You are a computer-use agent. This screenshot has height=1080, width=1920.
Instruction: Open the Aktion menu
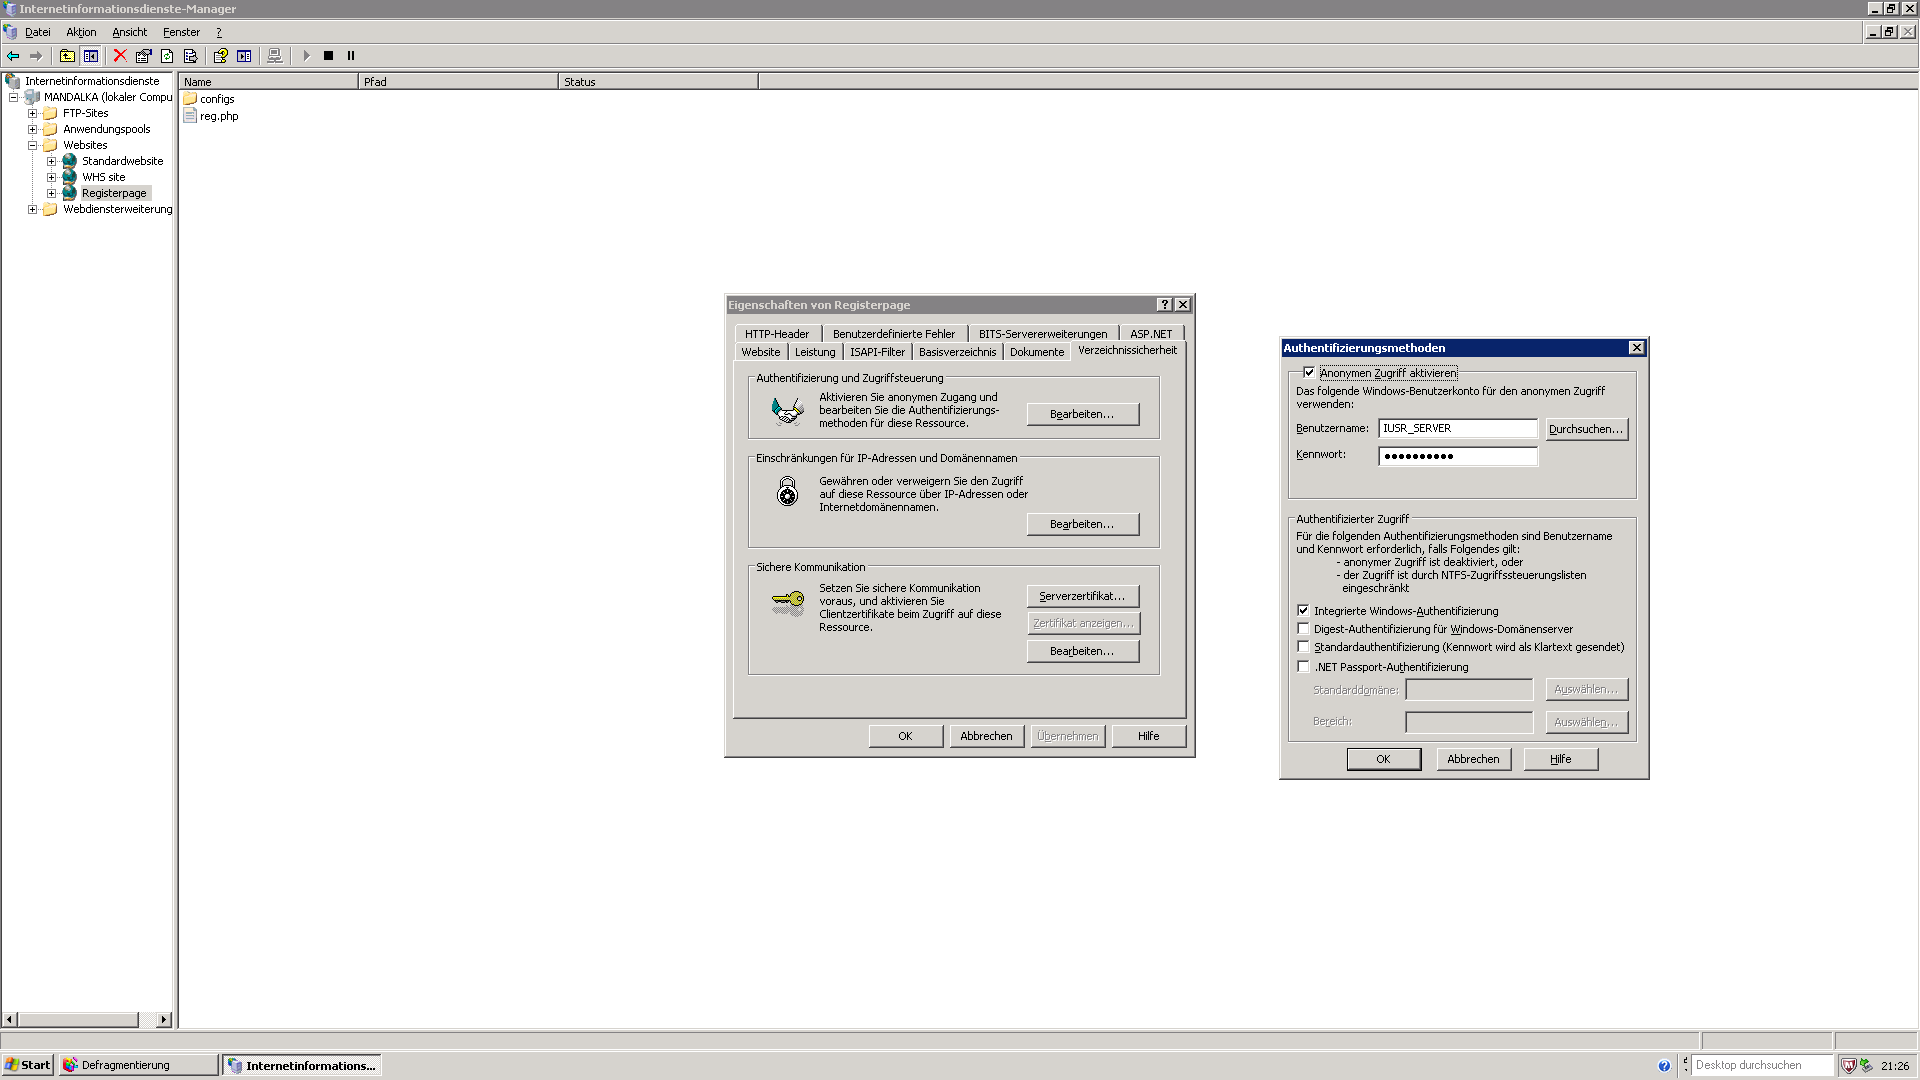81,32
